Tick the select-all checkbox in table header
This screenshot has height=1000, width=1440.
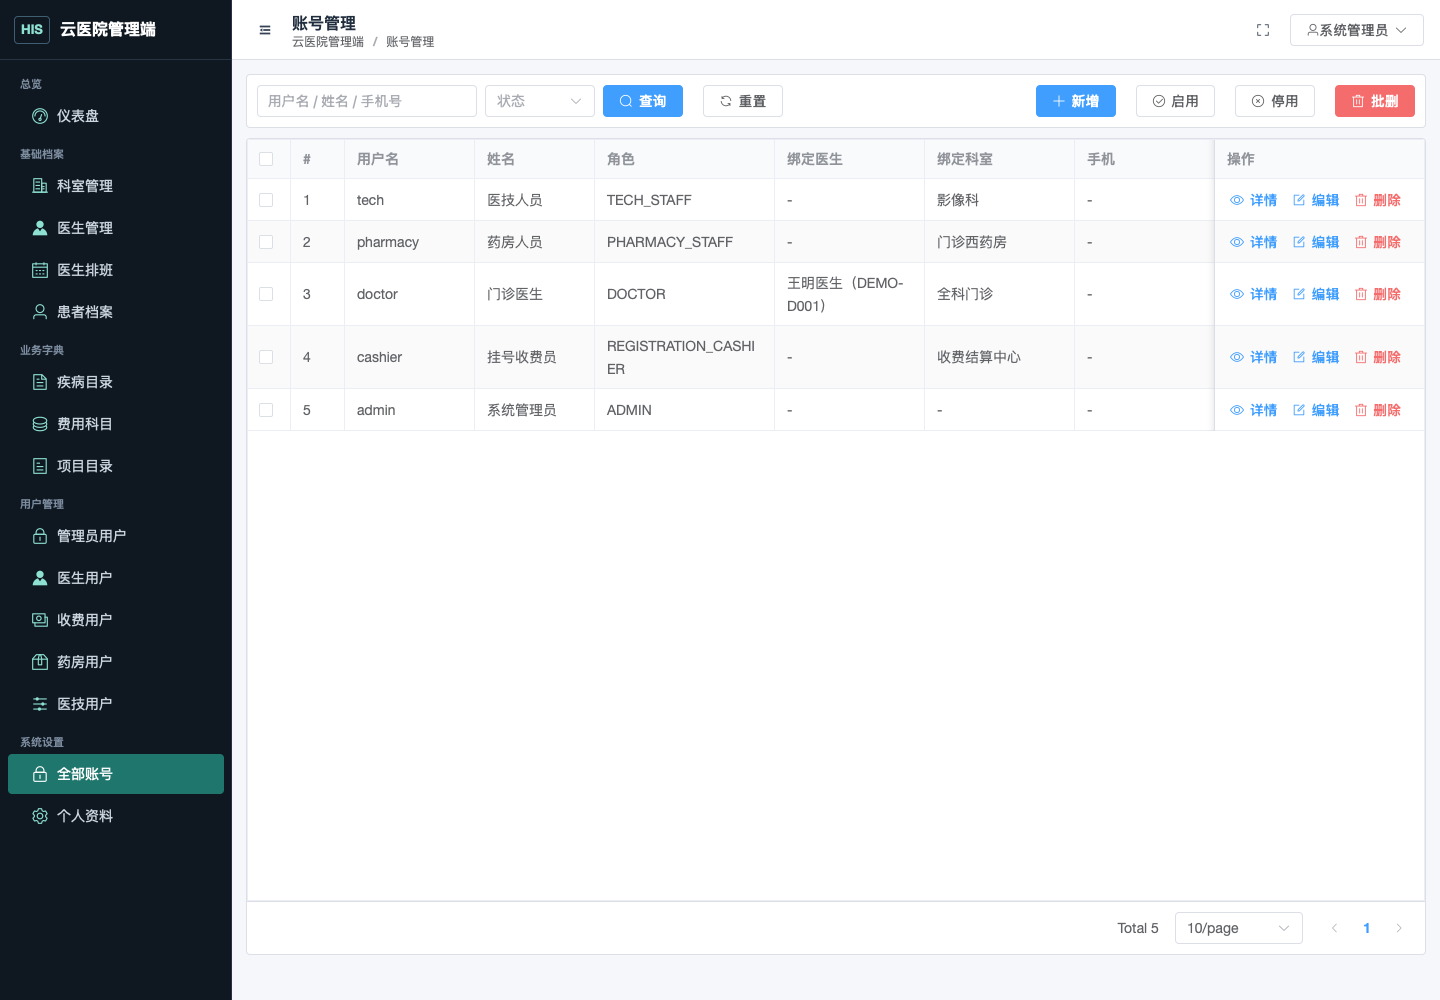click(x=266, y=159)
